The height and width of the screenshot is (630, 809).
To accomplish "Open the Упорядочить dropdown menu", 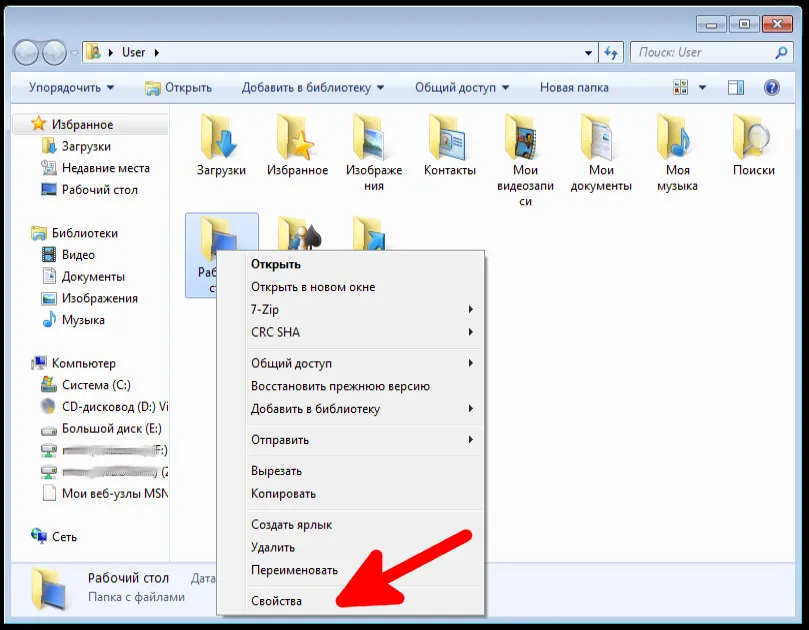I will (71, 87).
